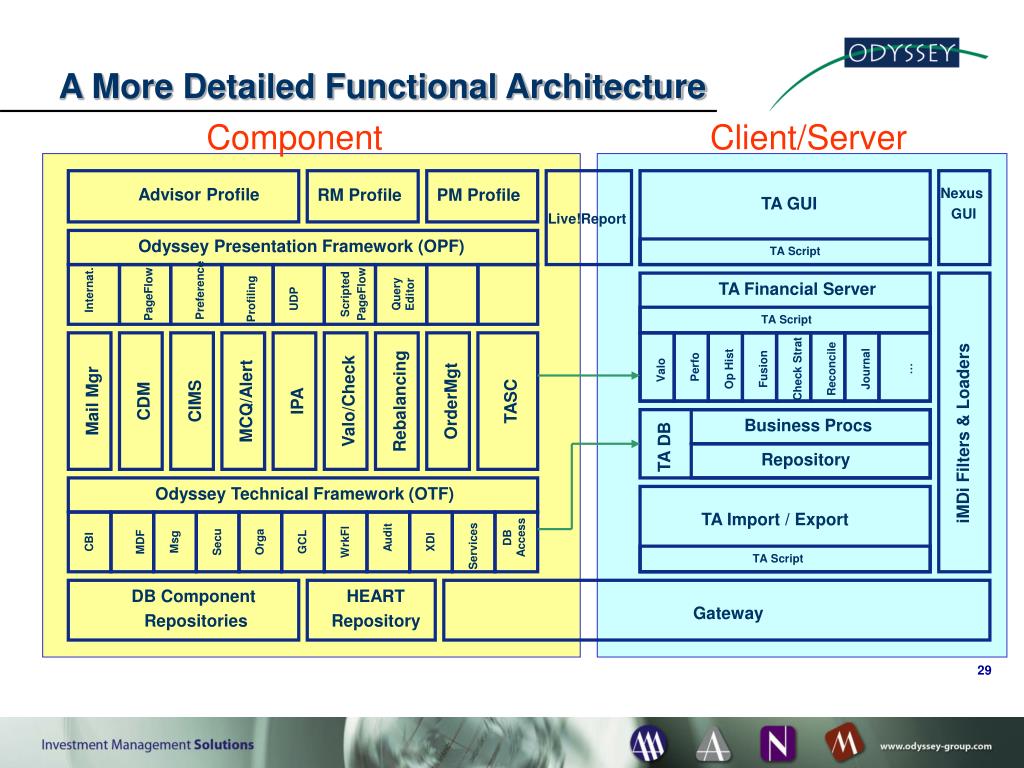Viewport: 1024px width, 768px height.
Task: Click the Odyssey Technical Framework (OTF) bar
Action: click(x=302, y=494)
